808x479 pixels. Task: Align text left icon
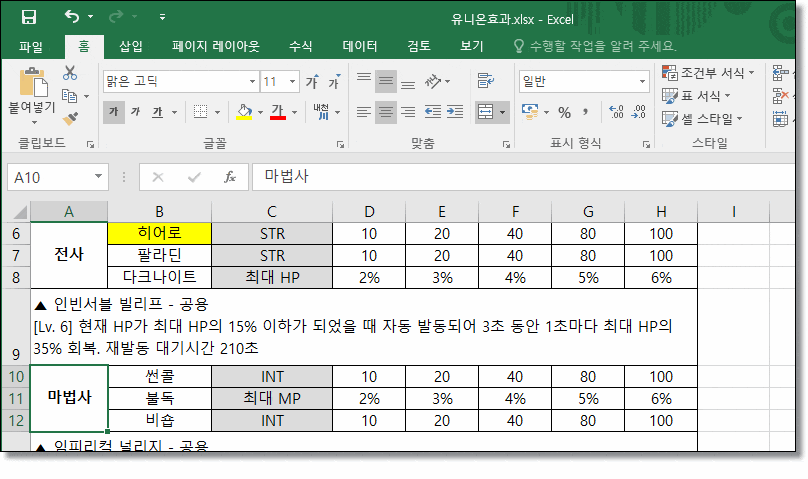click(364, 112)
